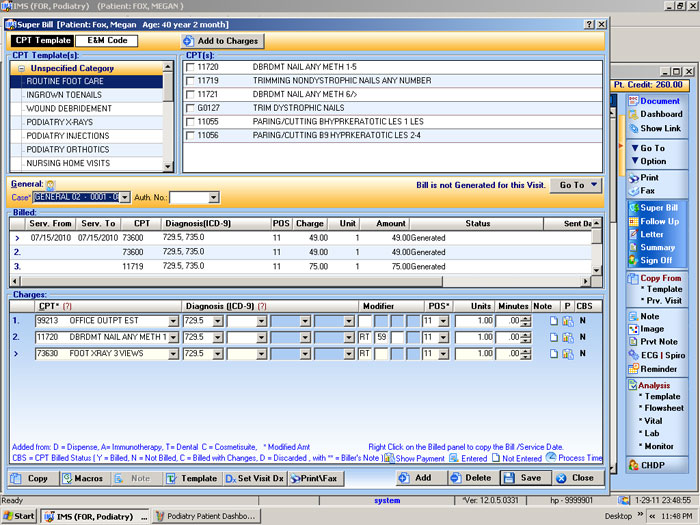Open the Go To dropdown button
This screenshot has width=700, height=525.
[576, 185]
